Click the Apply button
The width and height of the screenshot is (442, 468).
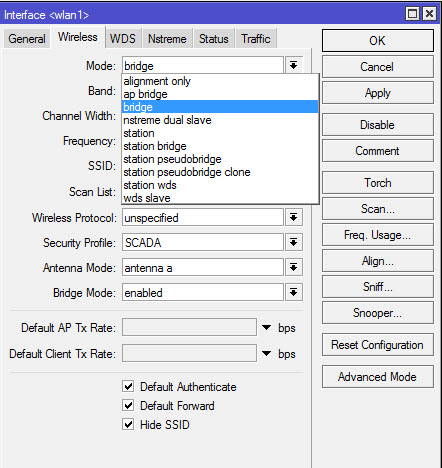click(378, 93)
